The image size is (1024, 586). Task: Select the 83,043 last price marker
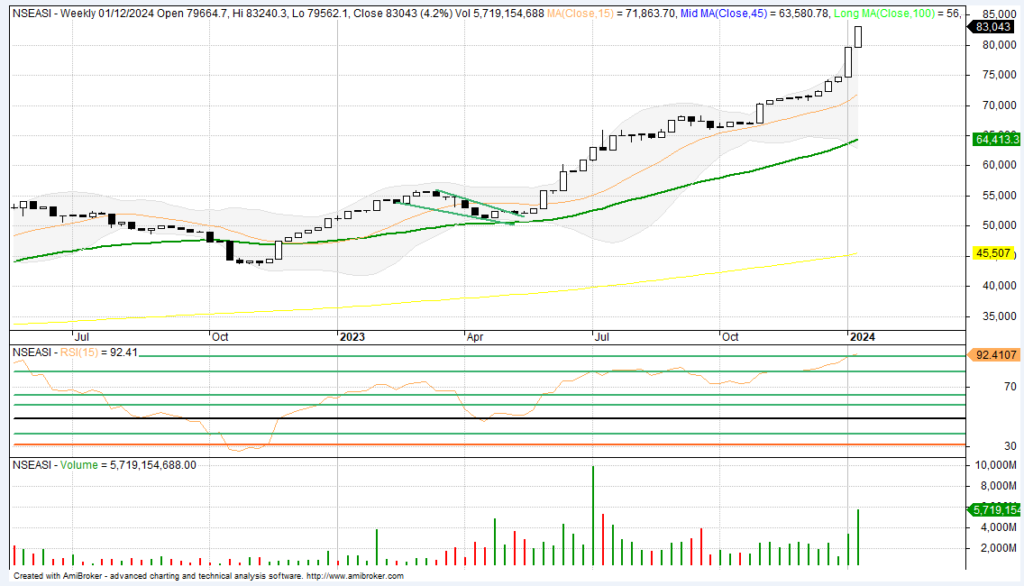coord(994,28)
